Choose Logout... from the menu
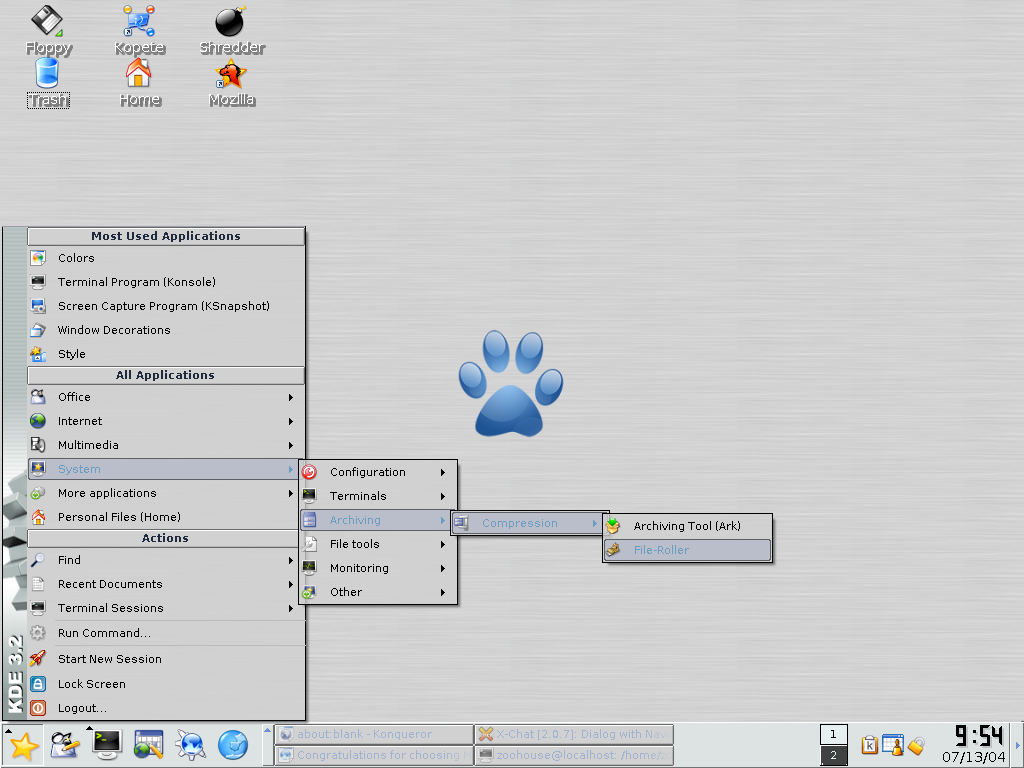 click(166, 708)
